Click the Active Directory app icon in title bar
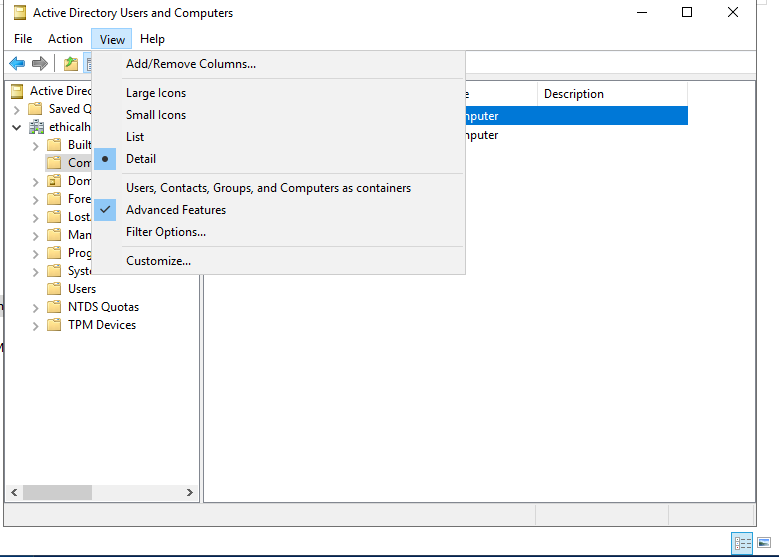The image size is (779, 557). (20, 12)
